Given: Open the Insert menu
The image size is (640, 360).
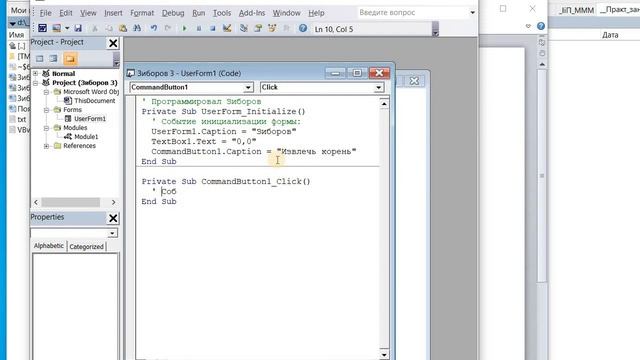Looking at the screenshot, I should [x=113, y=13].
